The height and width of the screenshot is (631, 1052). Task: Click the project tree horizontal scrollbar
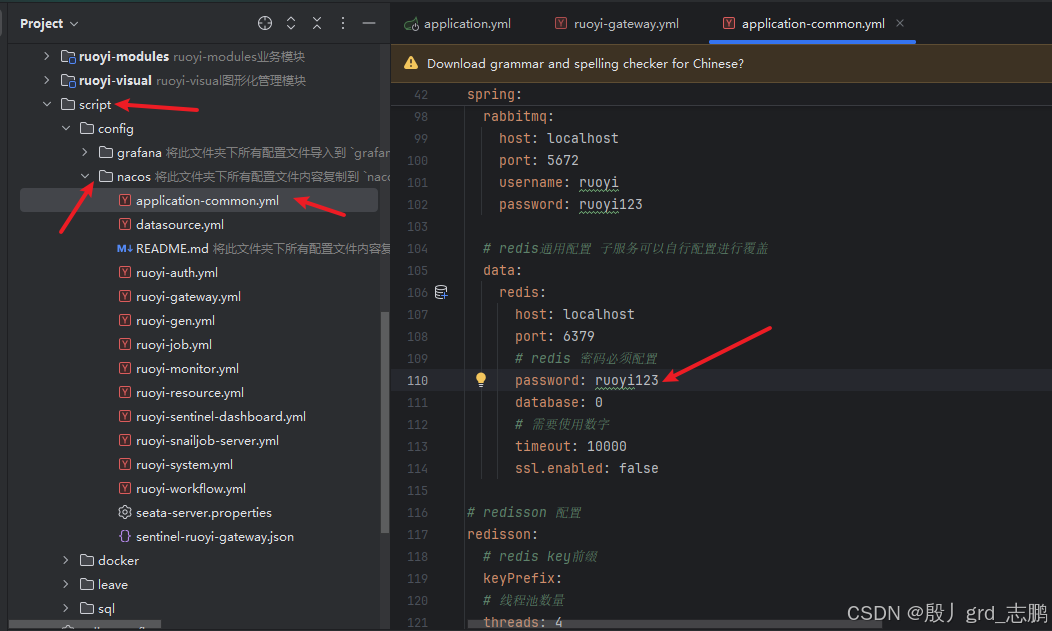[x=85, y=624]
